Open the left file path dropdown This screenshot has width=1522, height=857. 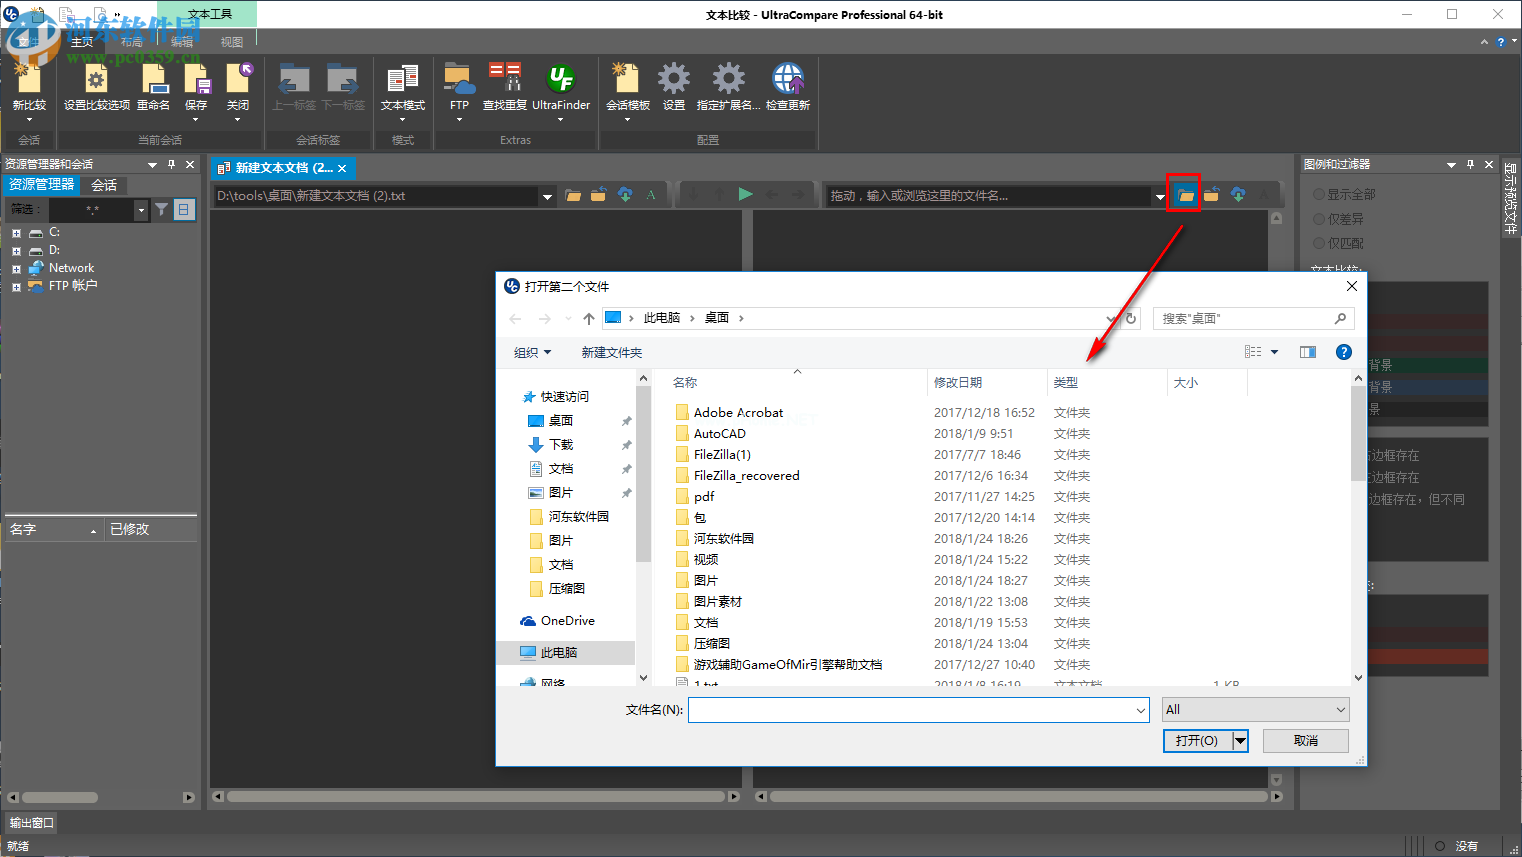point(547,196)
